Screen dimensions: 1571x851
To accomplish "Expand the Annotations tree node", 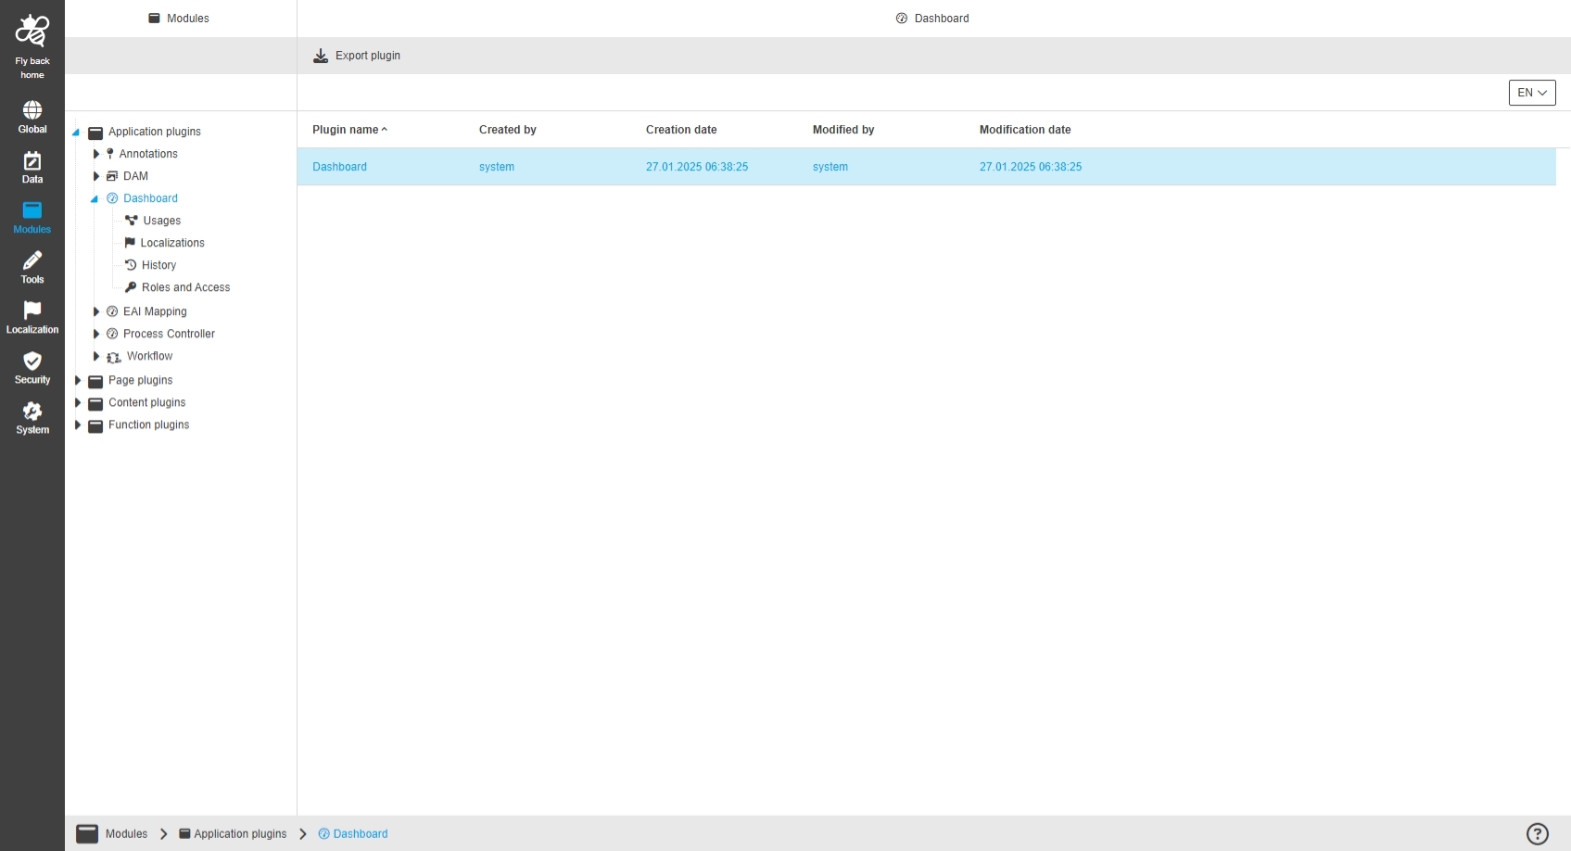I will pyautogui.click(x=96, y=154).
